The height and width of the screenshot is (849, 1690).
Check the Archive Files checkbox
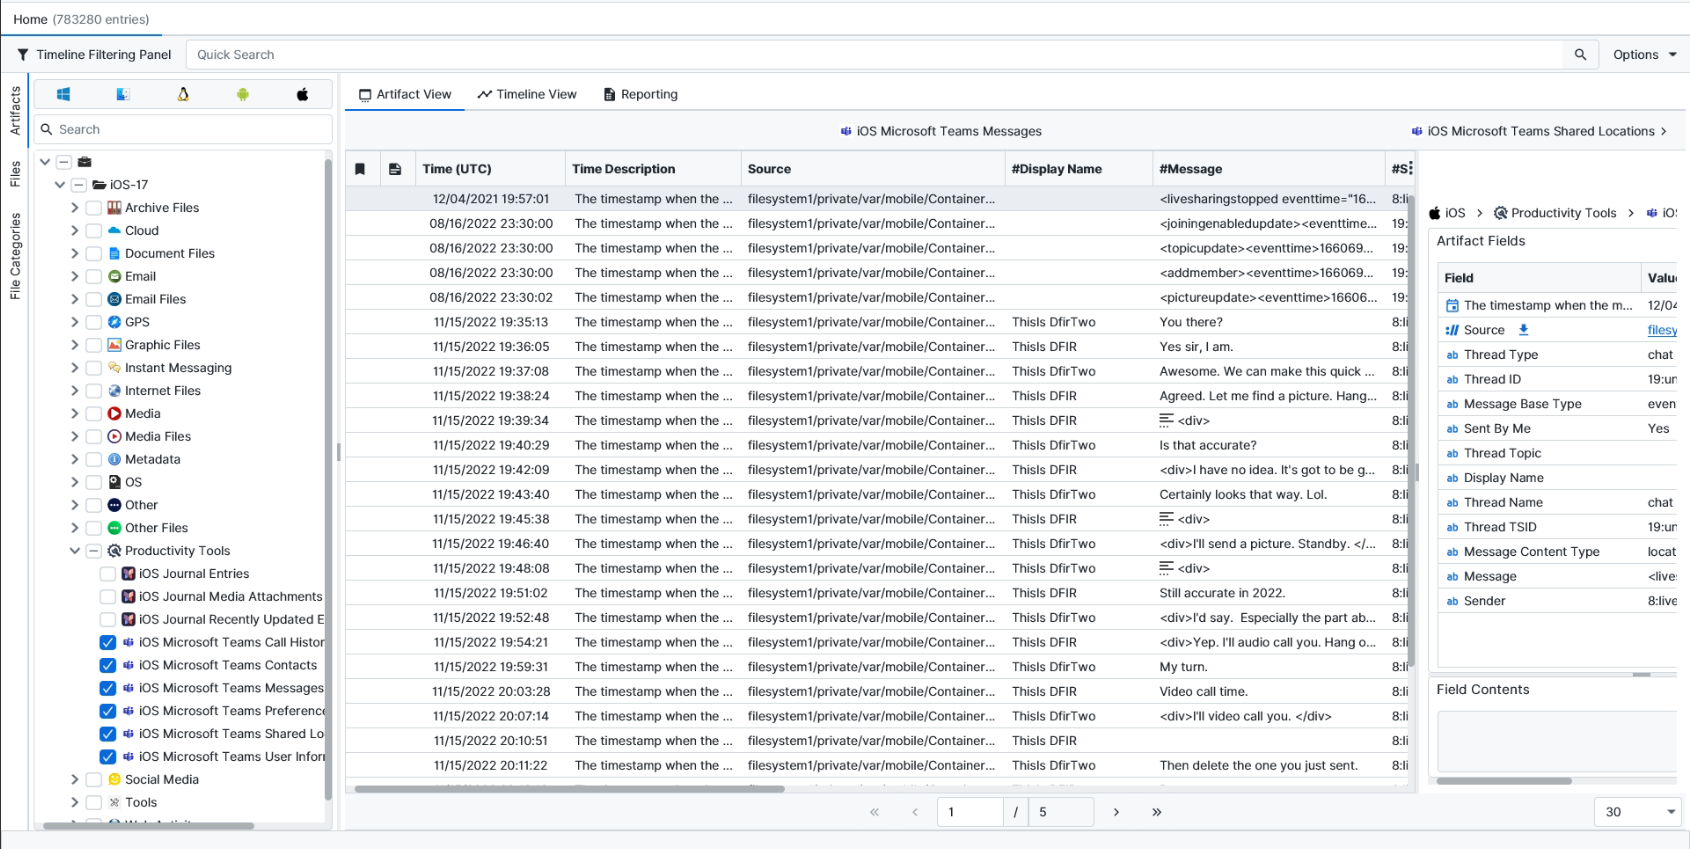[x=94, y=208]
